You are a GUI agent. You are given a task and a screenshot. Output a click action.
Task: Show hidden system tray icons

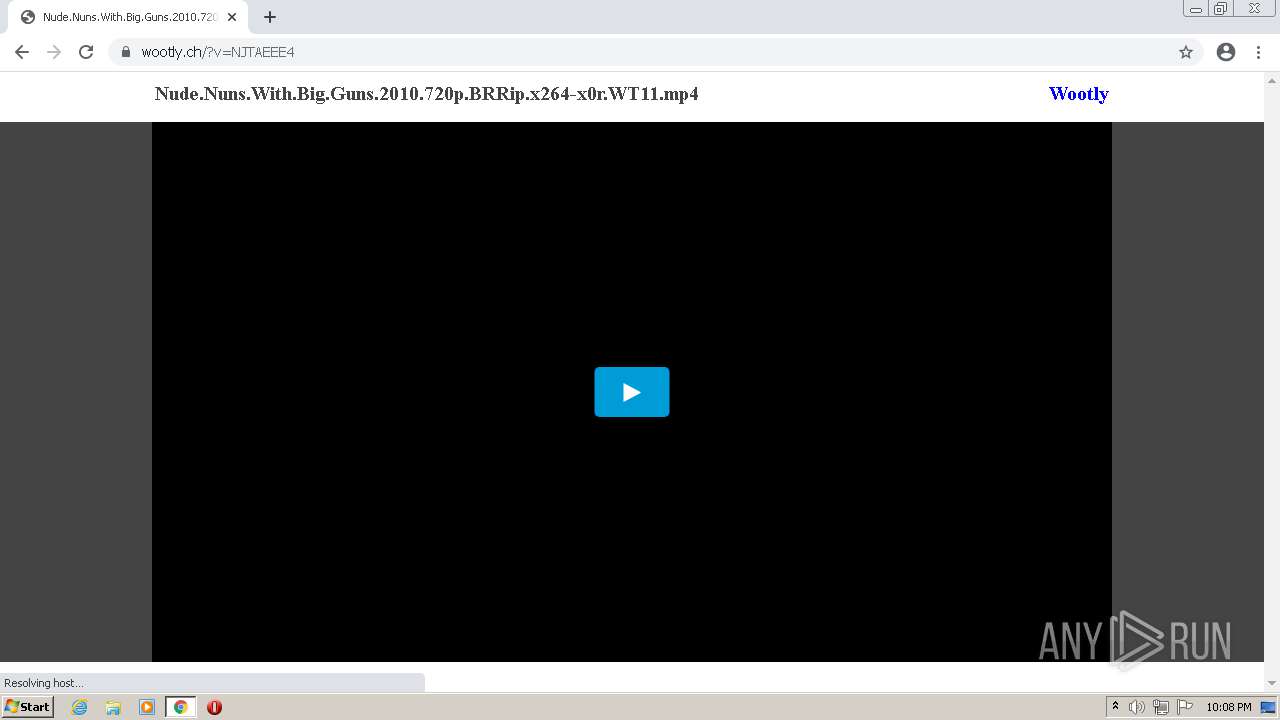click(x=1115, y=707)
